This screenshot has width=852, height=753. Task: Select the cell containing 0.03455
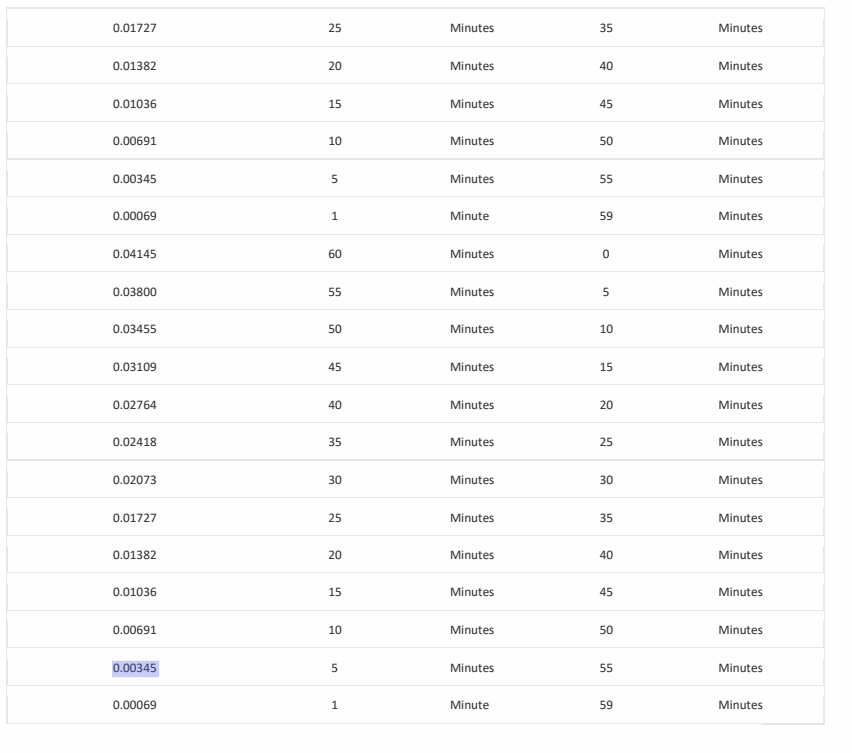(136, 329)
